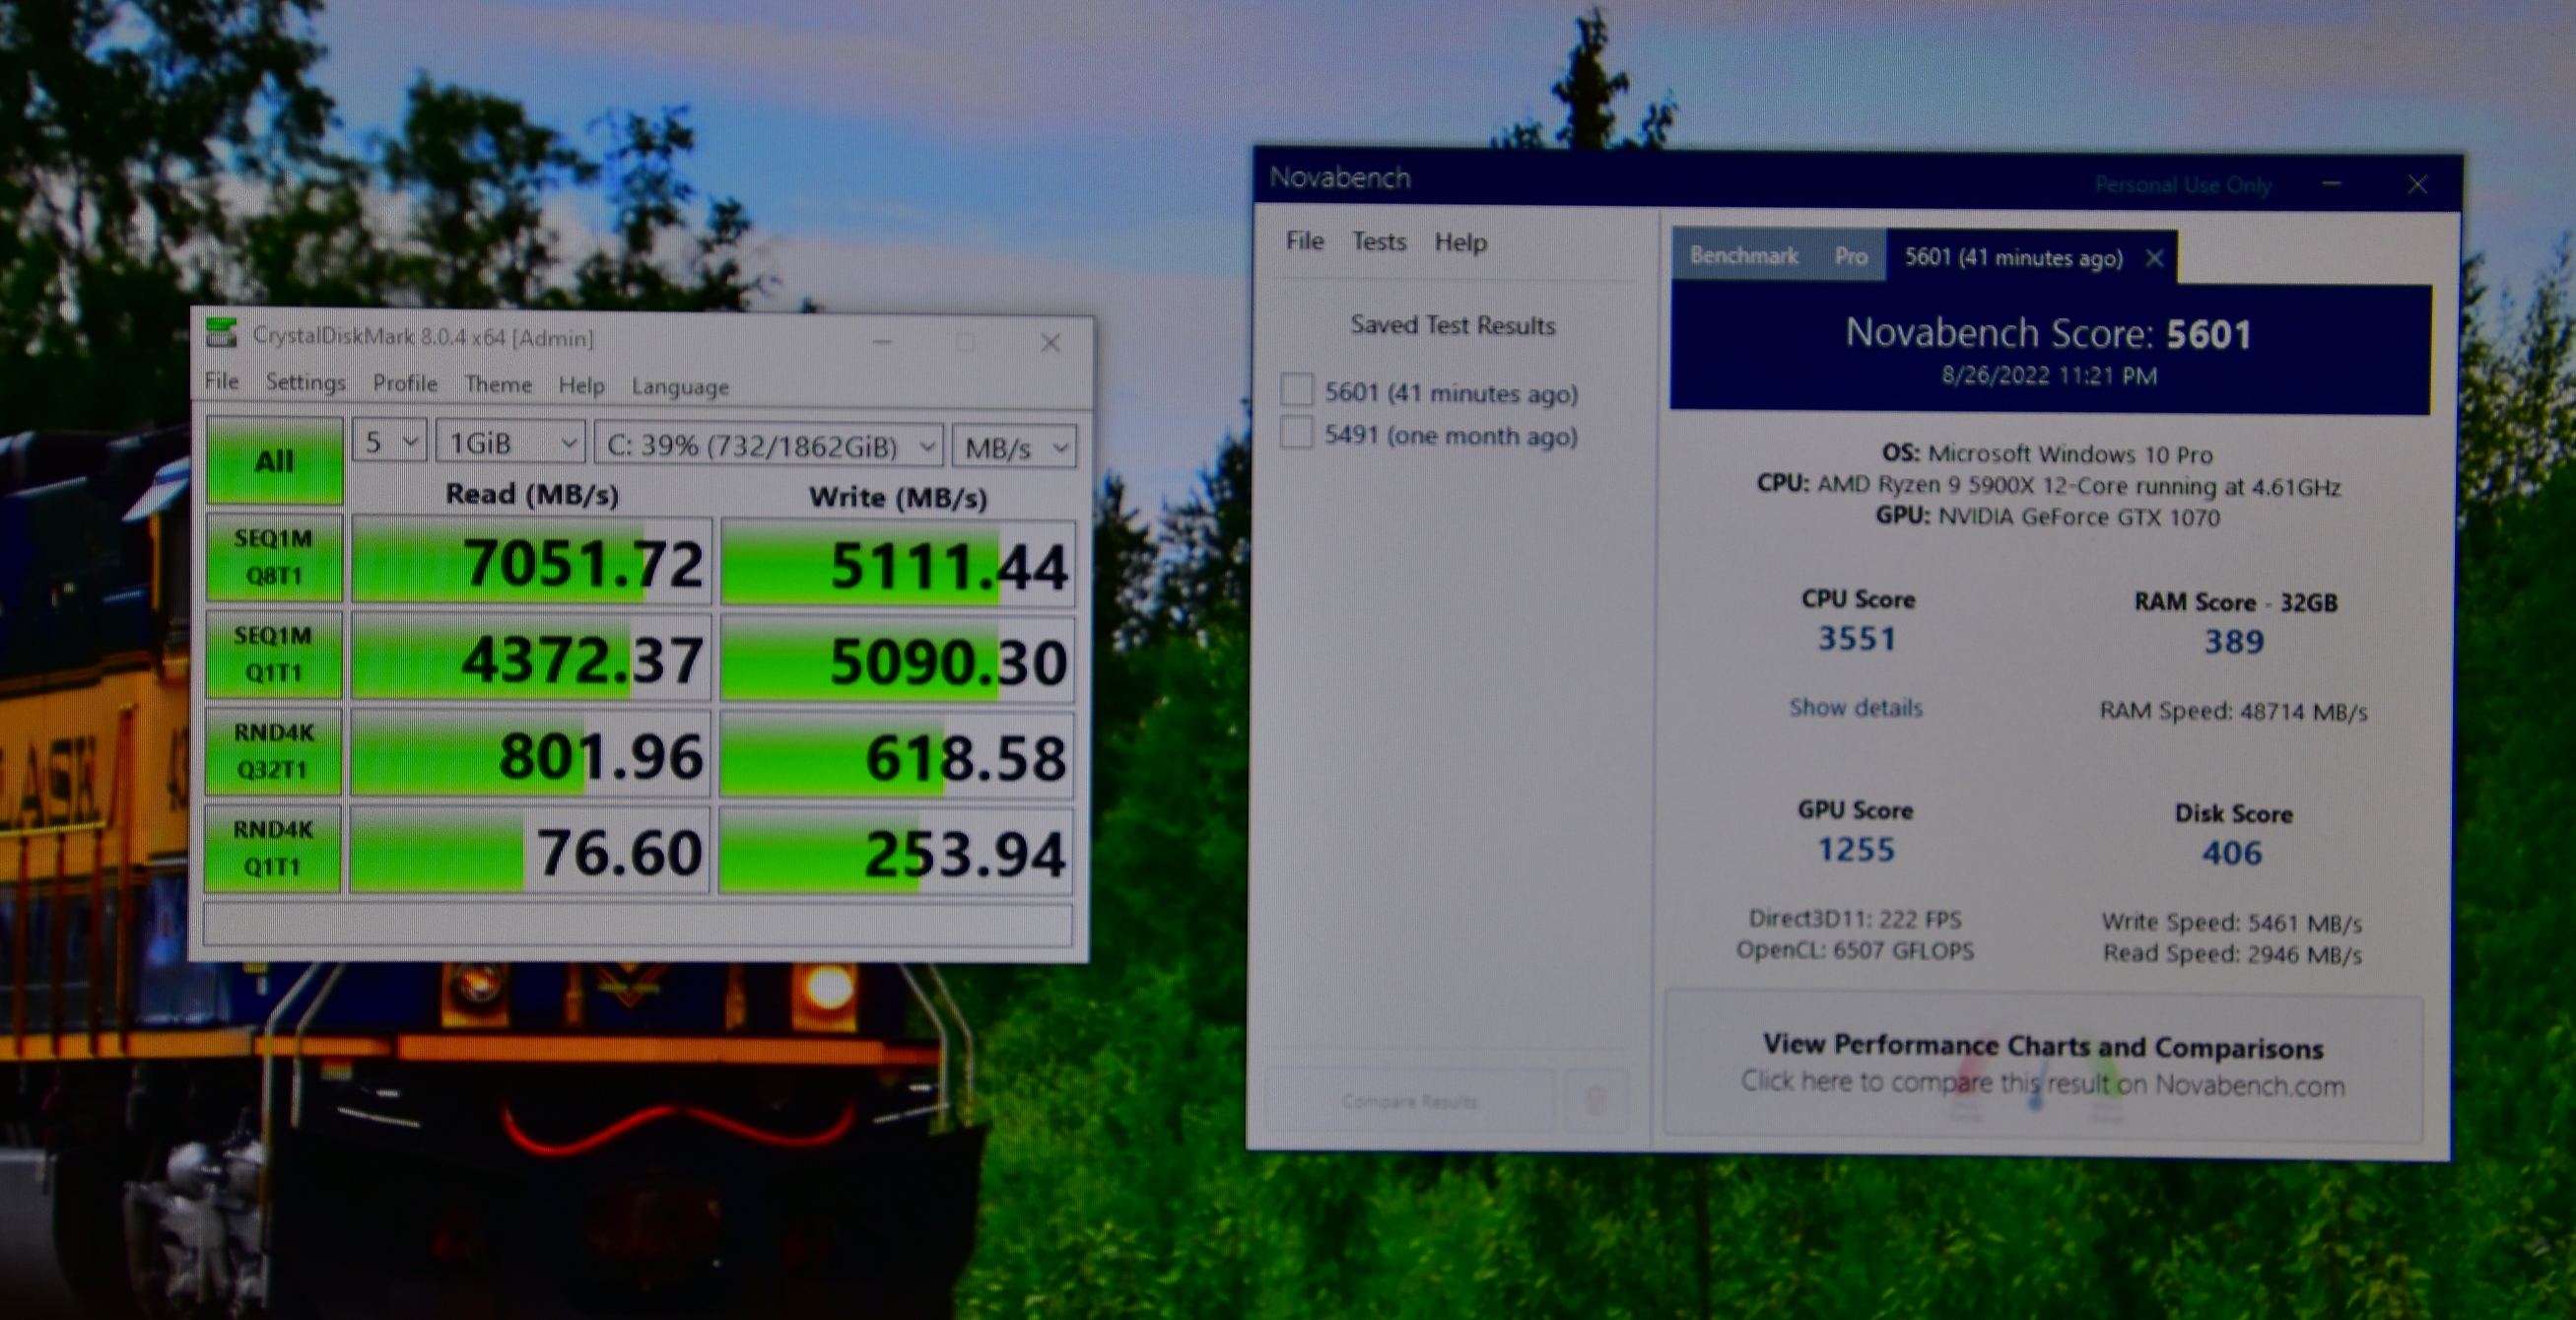
Task: Close the 5601 results tab
Action: coord(2154,259)
